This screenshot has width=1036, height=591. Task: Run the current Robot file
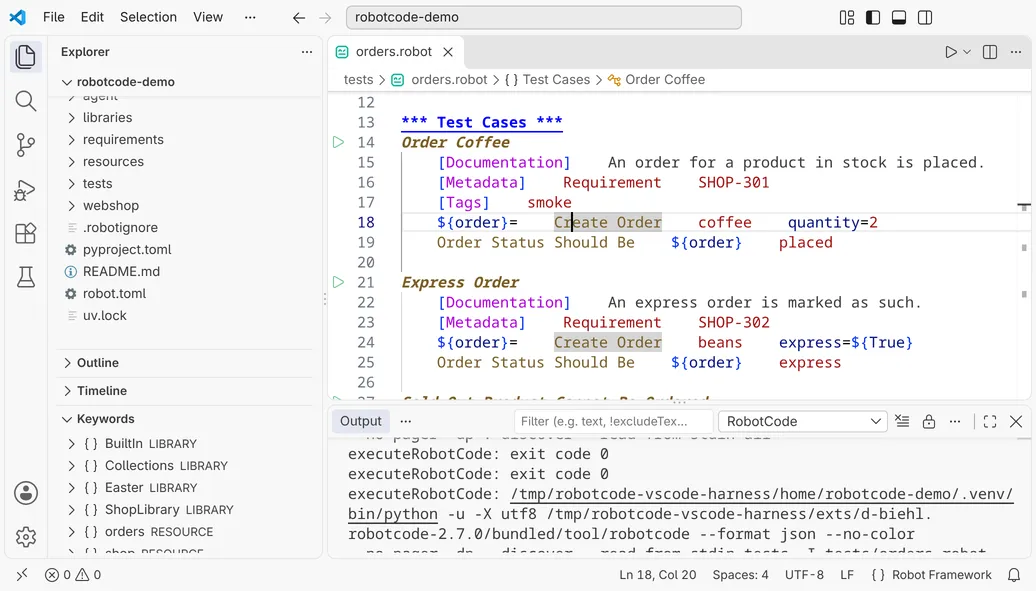(951, 52)
